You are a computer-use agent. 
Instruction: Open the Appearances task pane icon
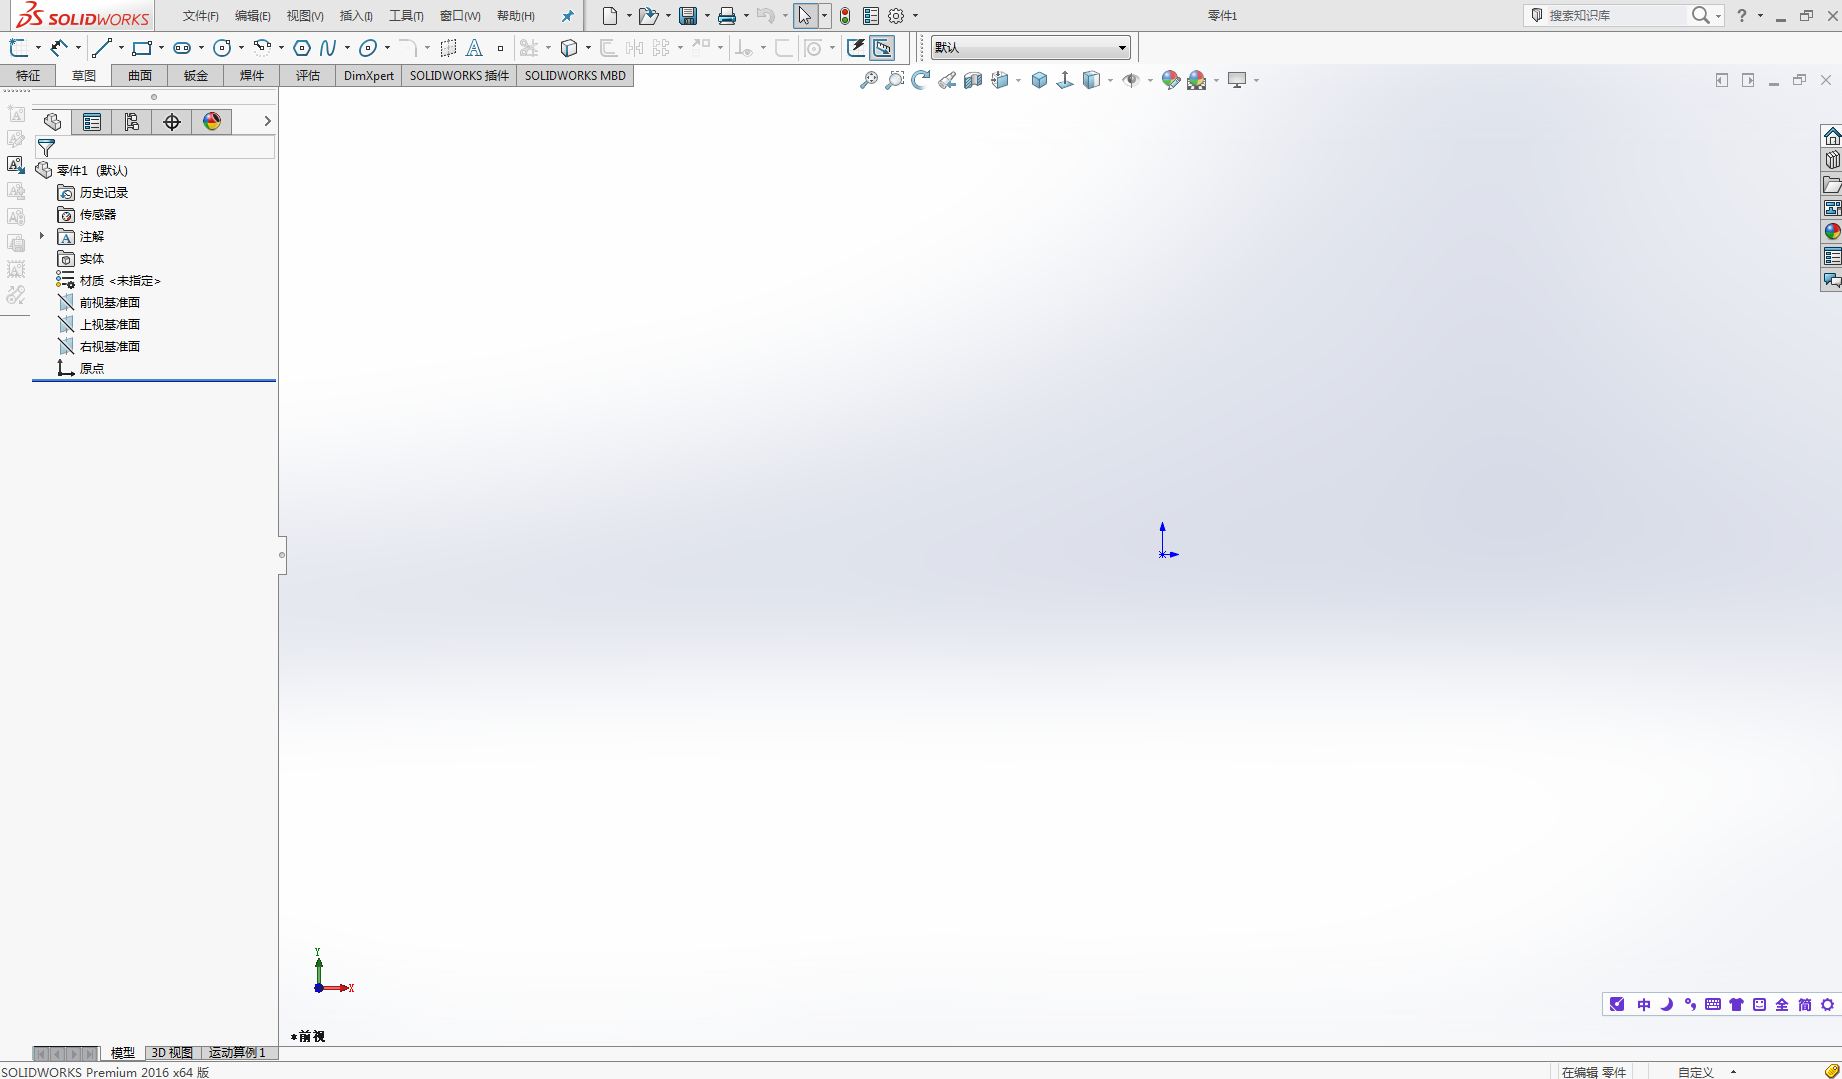click(1832, 232)
